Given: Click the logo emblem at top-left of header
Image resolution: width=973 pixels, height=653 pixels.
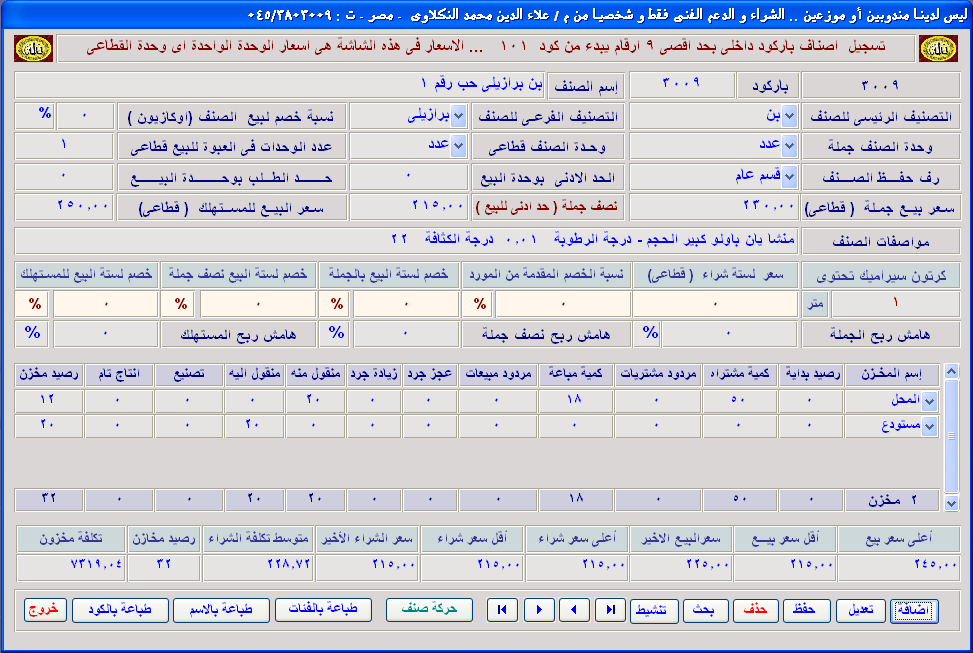Looking at the screenshot, I should [x=34, y=49].
